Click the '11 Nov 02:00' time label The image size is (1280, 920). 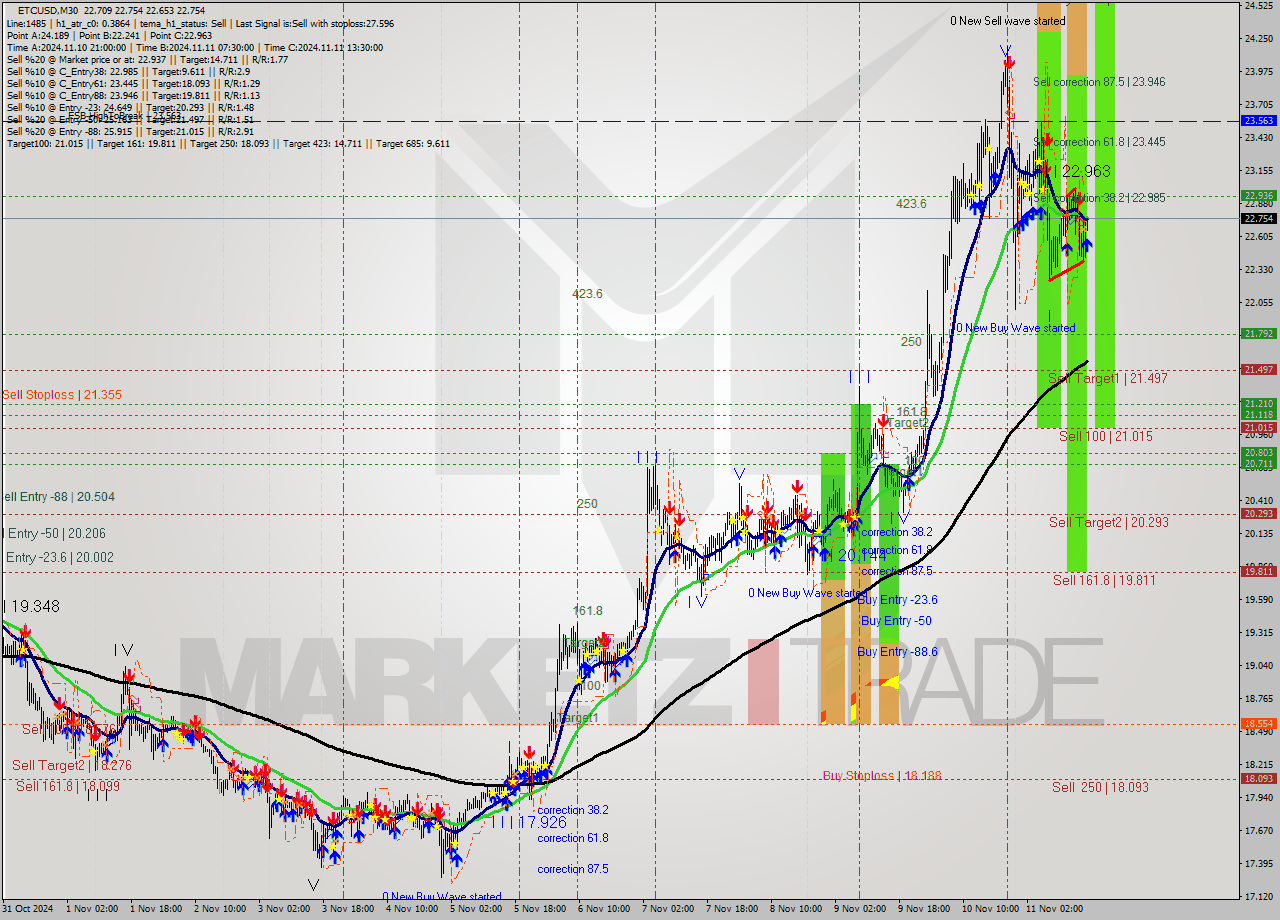1056,909
